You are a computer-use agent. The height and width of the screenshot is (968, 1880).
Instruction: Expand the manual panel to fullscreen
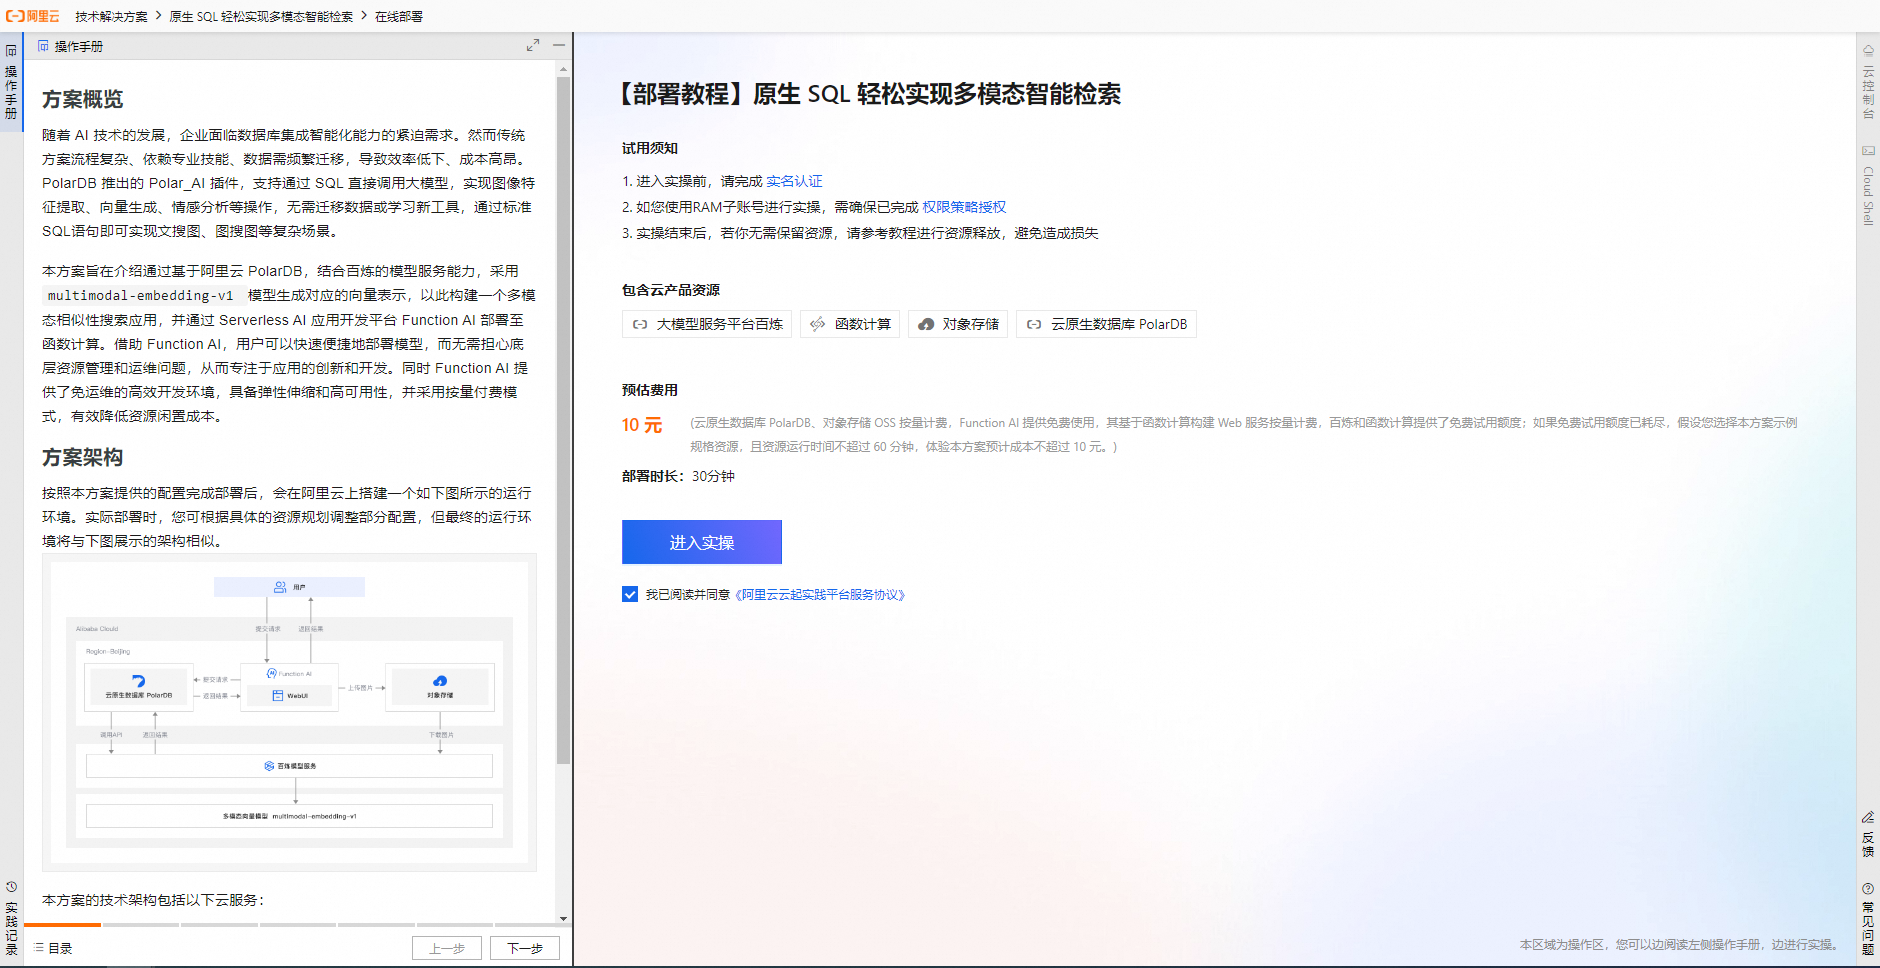[533, 46]
